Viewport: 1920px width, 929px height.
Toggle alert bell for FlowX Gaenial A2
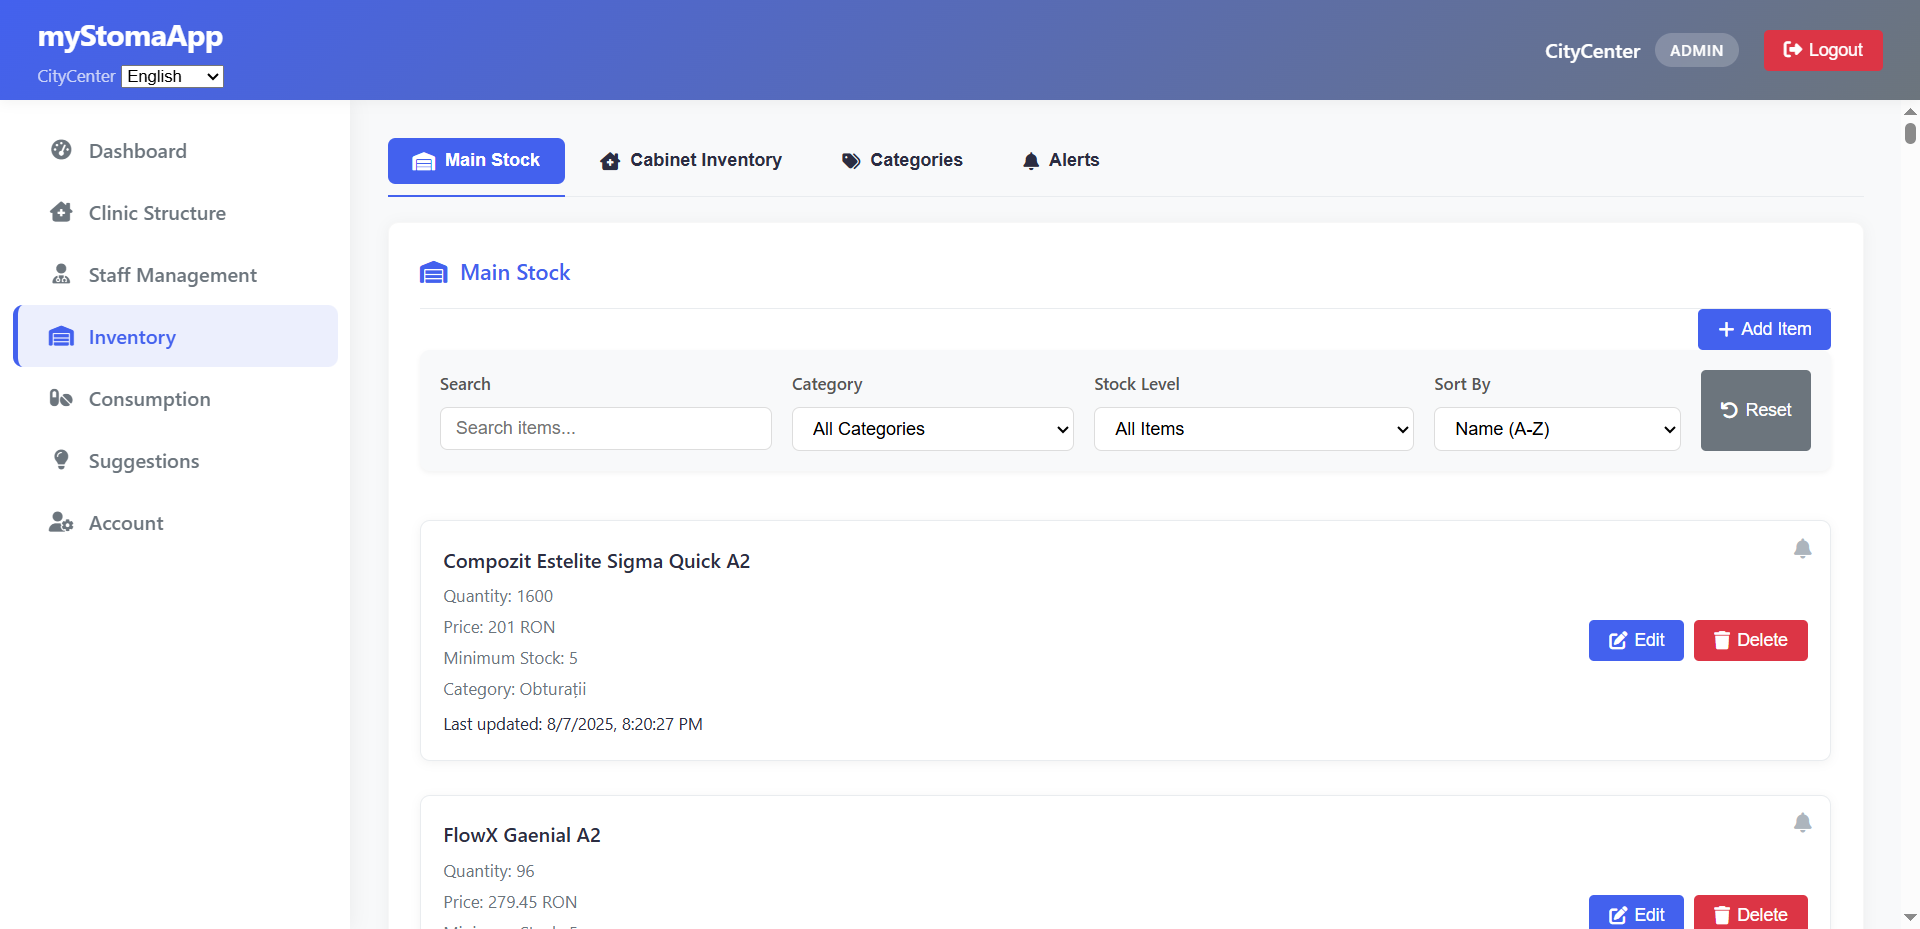click(1802, 822)
